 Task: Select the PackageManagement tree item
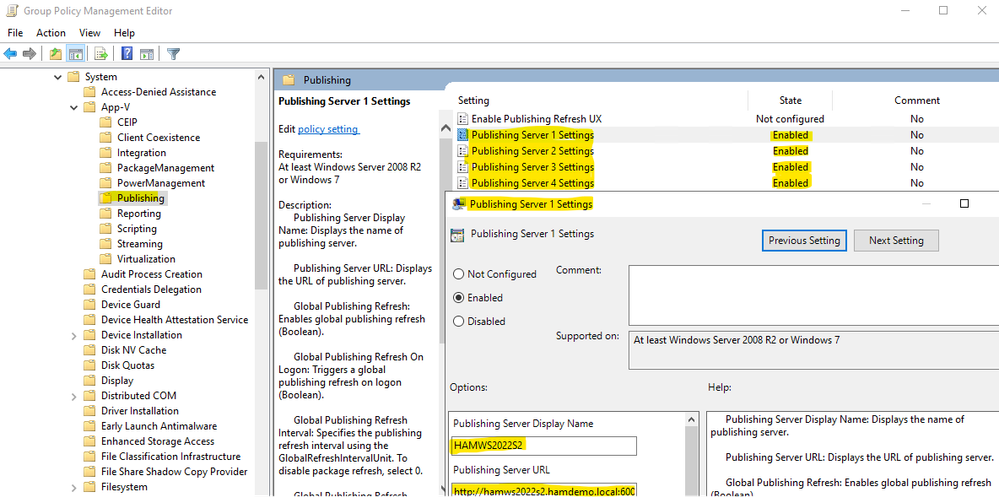(165, 168)
